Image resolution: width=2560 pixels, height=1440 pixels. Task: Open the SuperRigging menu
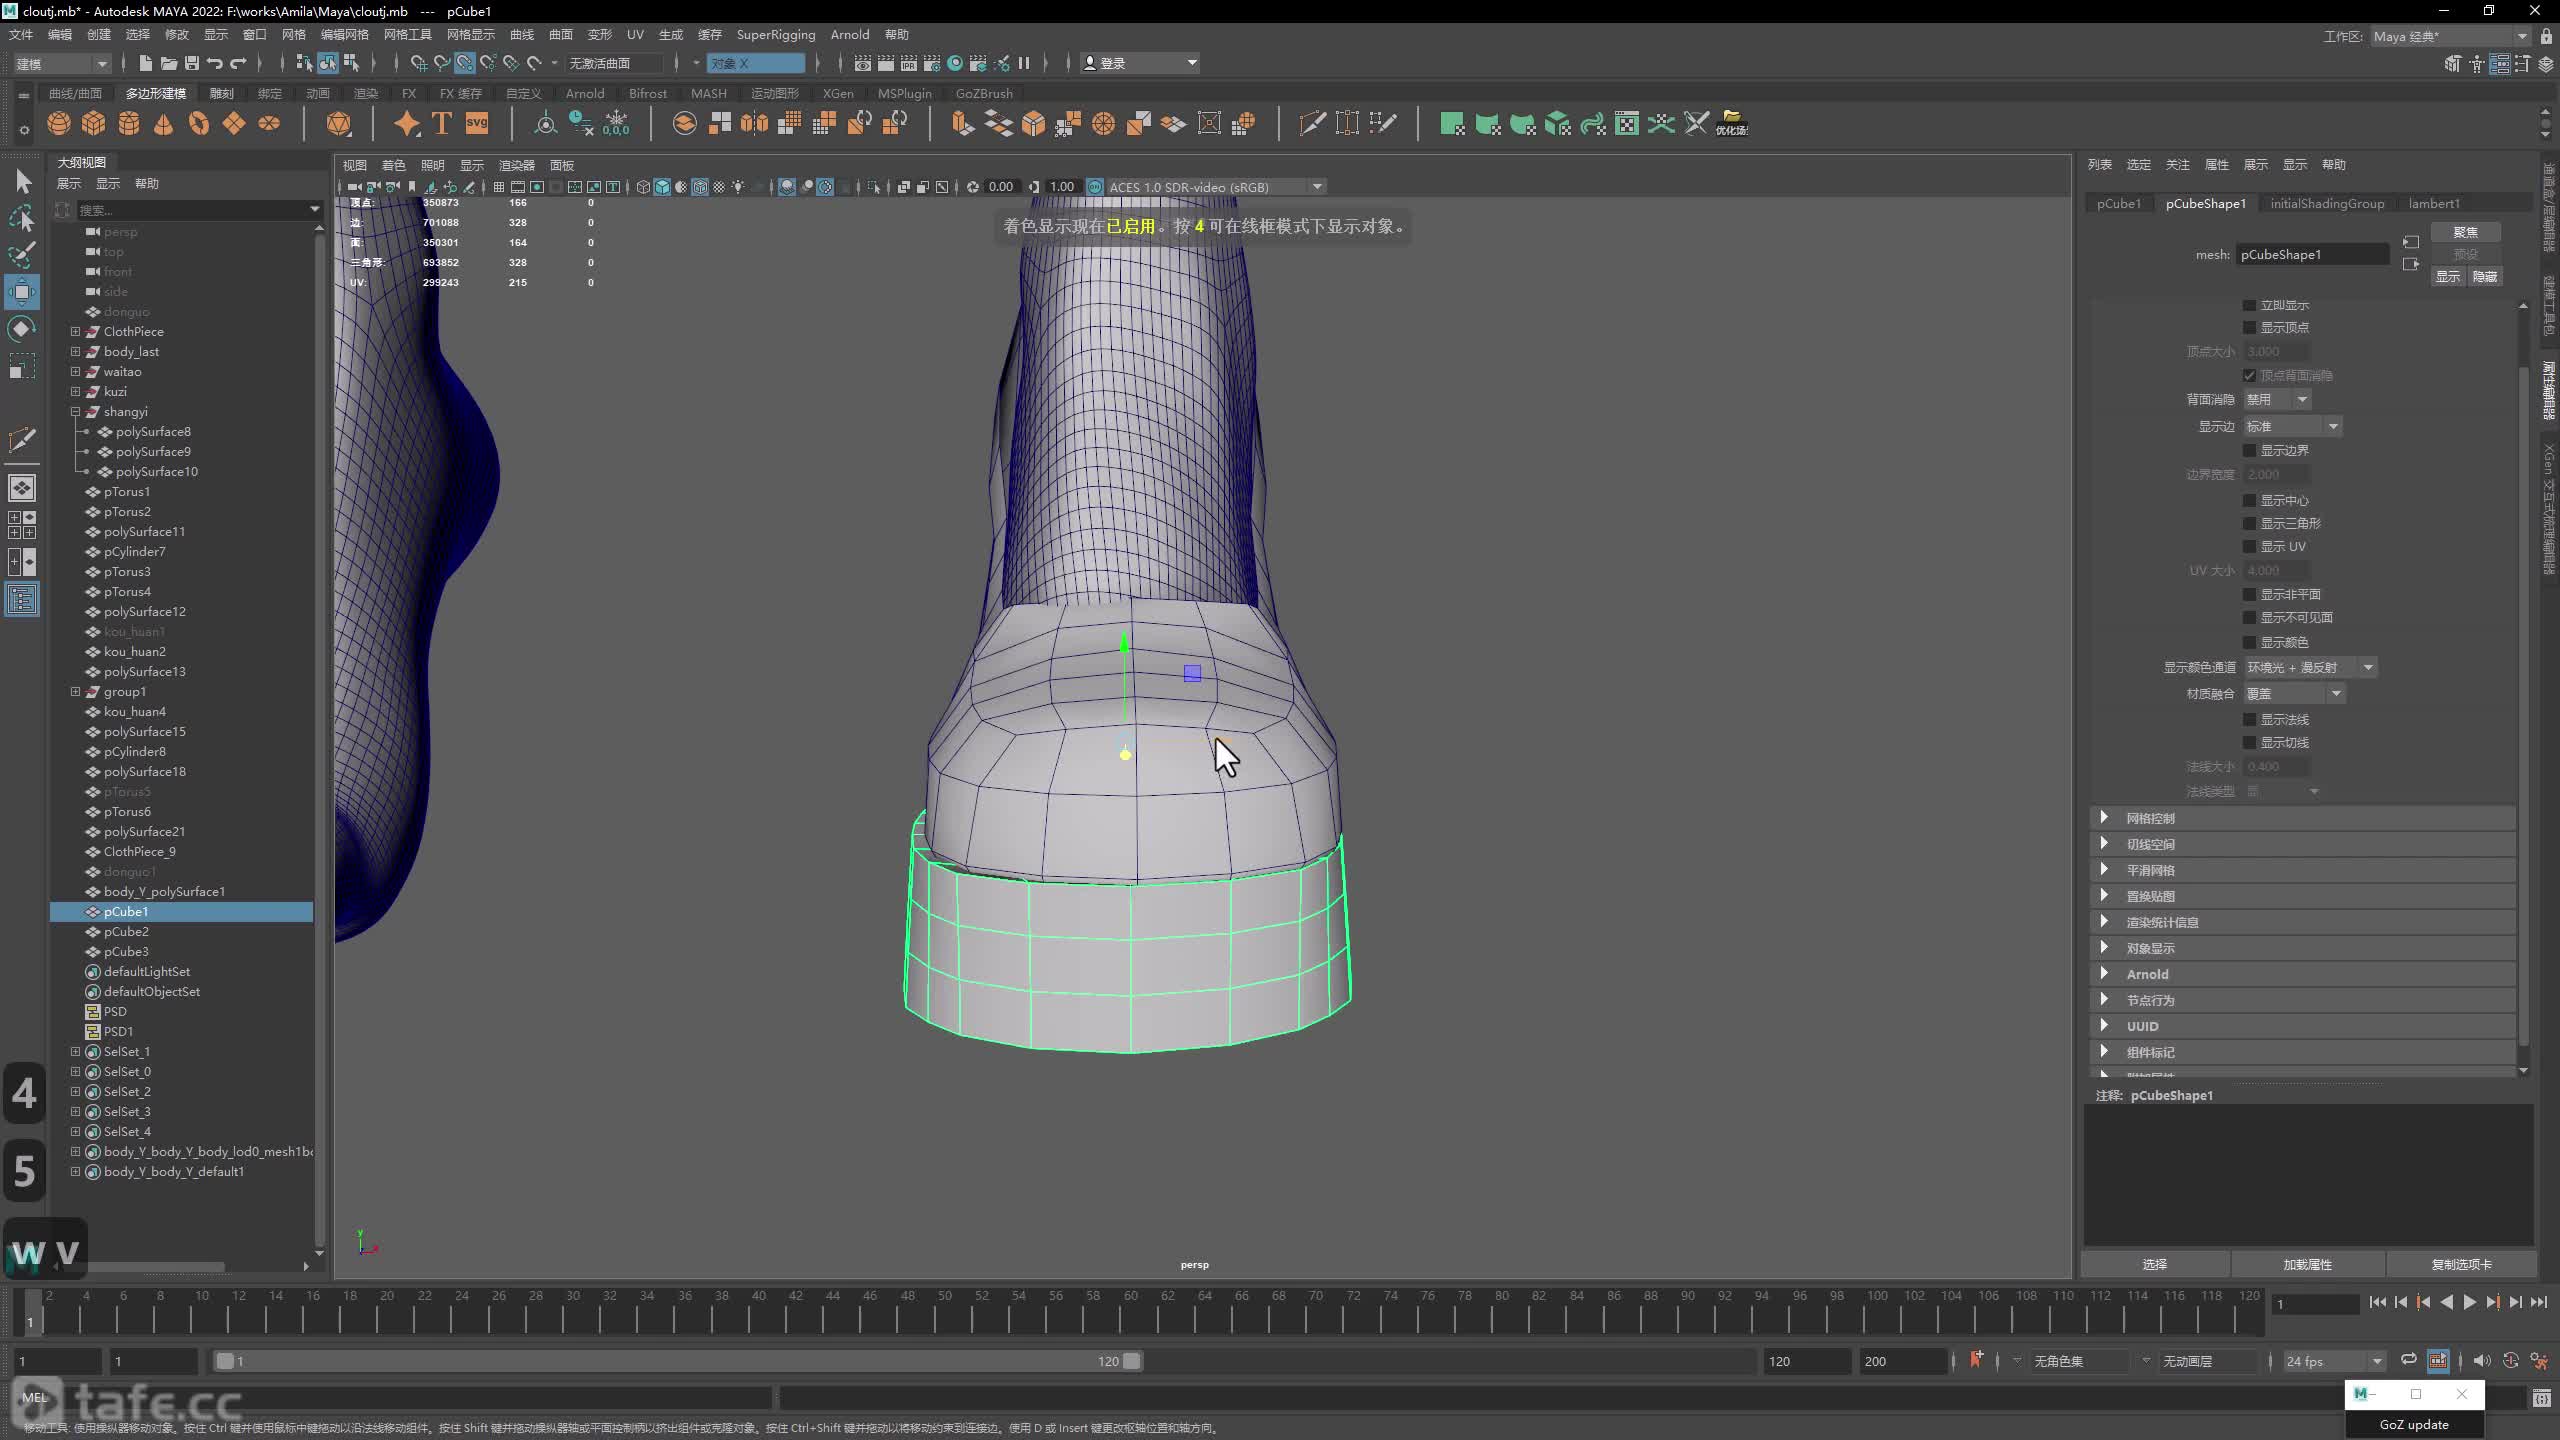point(776,34)
